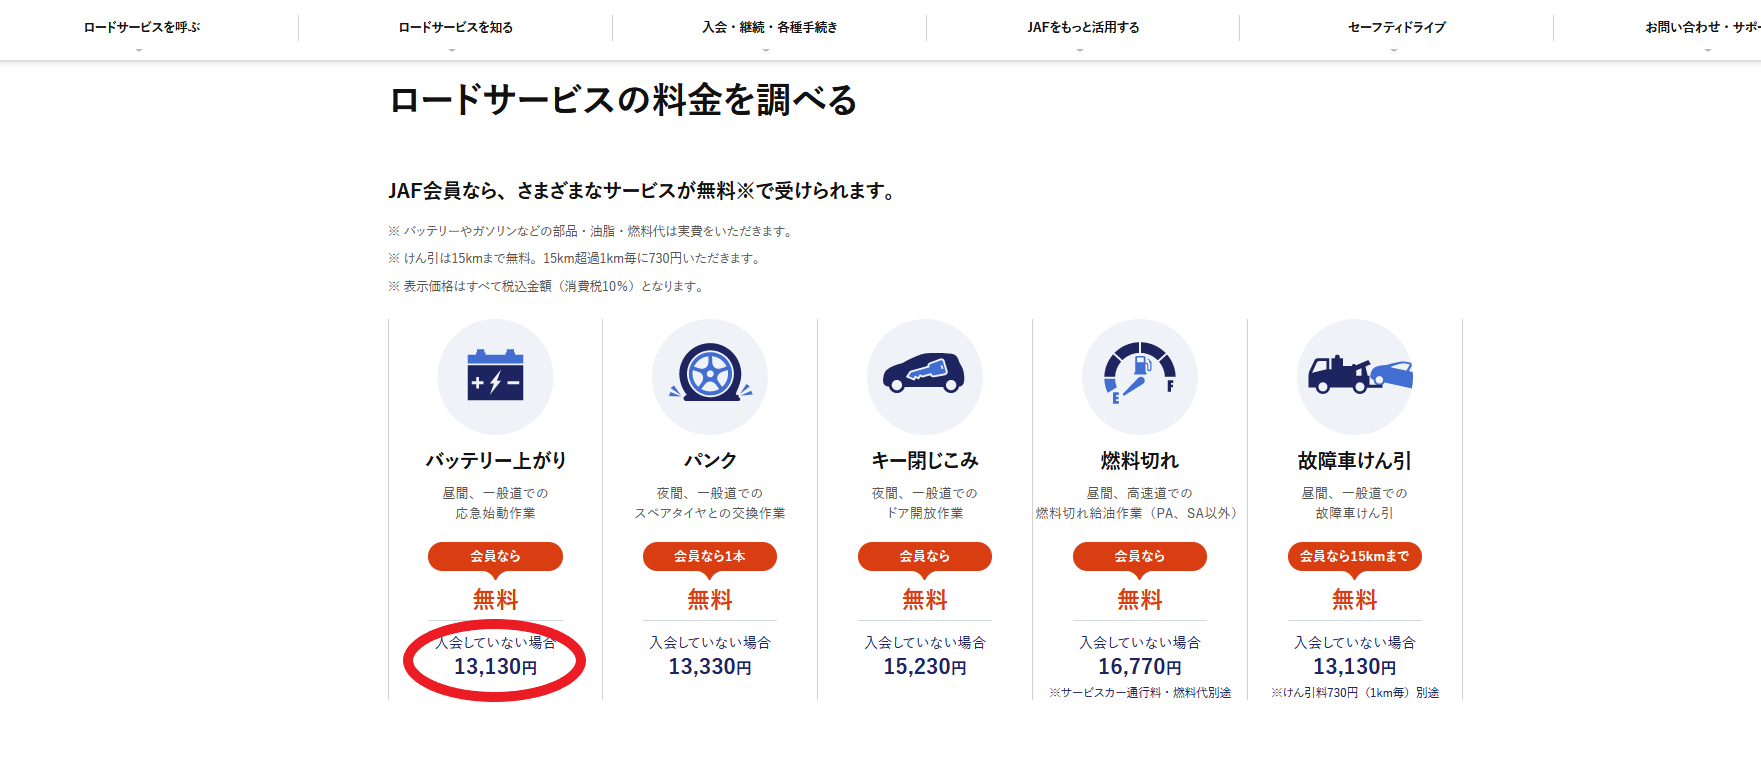Click the 15,230円 price under キー閉じこみ

pos(925,667)
